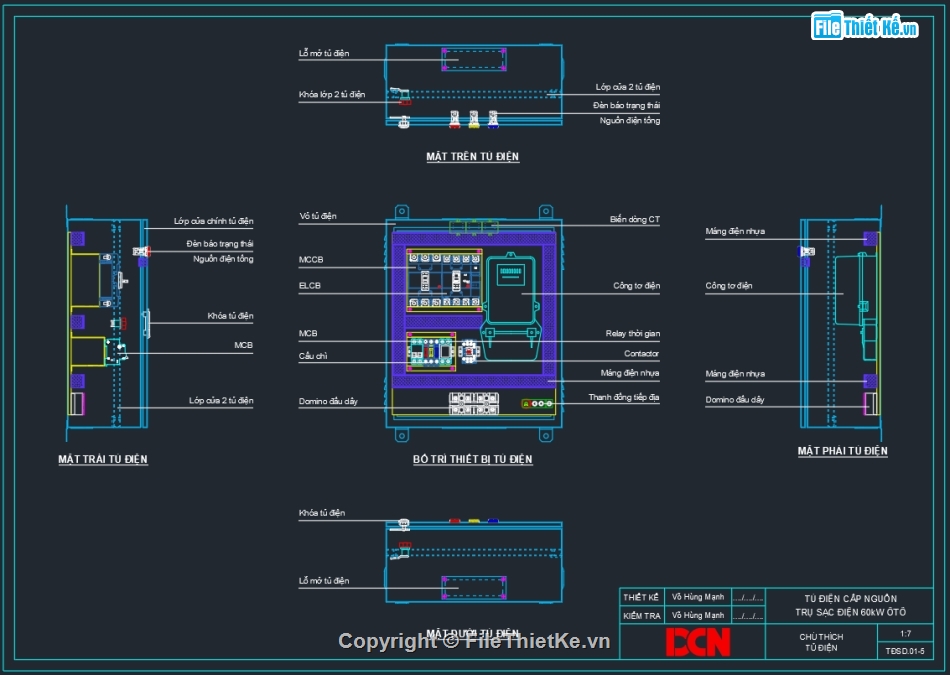Click the 'MẶT TRÁI TỦ ĐIỆN' view title

tap(103, 459)
